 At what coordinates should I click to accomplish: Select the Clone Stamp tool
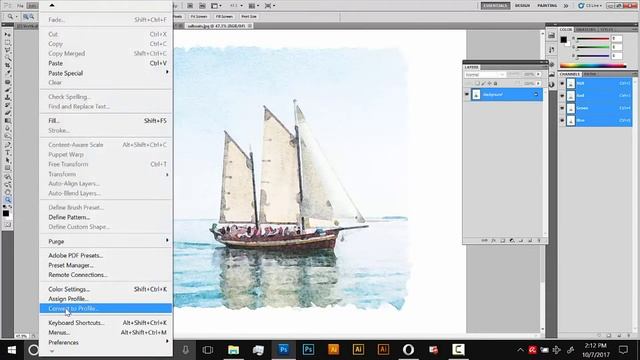7,98
